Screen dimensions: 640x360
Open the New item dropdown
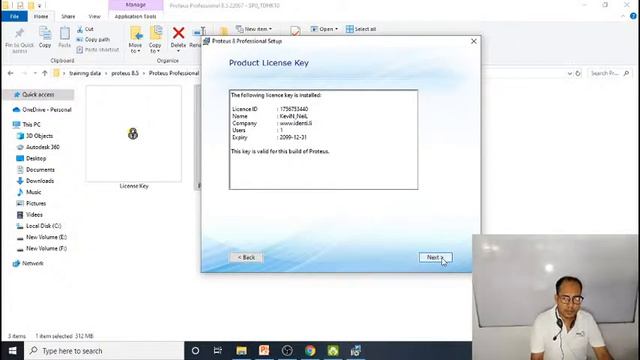point(254,29)
